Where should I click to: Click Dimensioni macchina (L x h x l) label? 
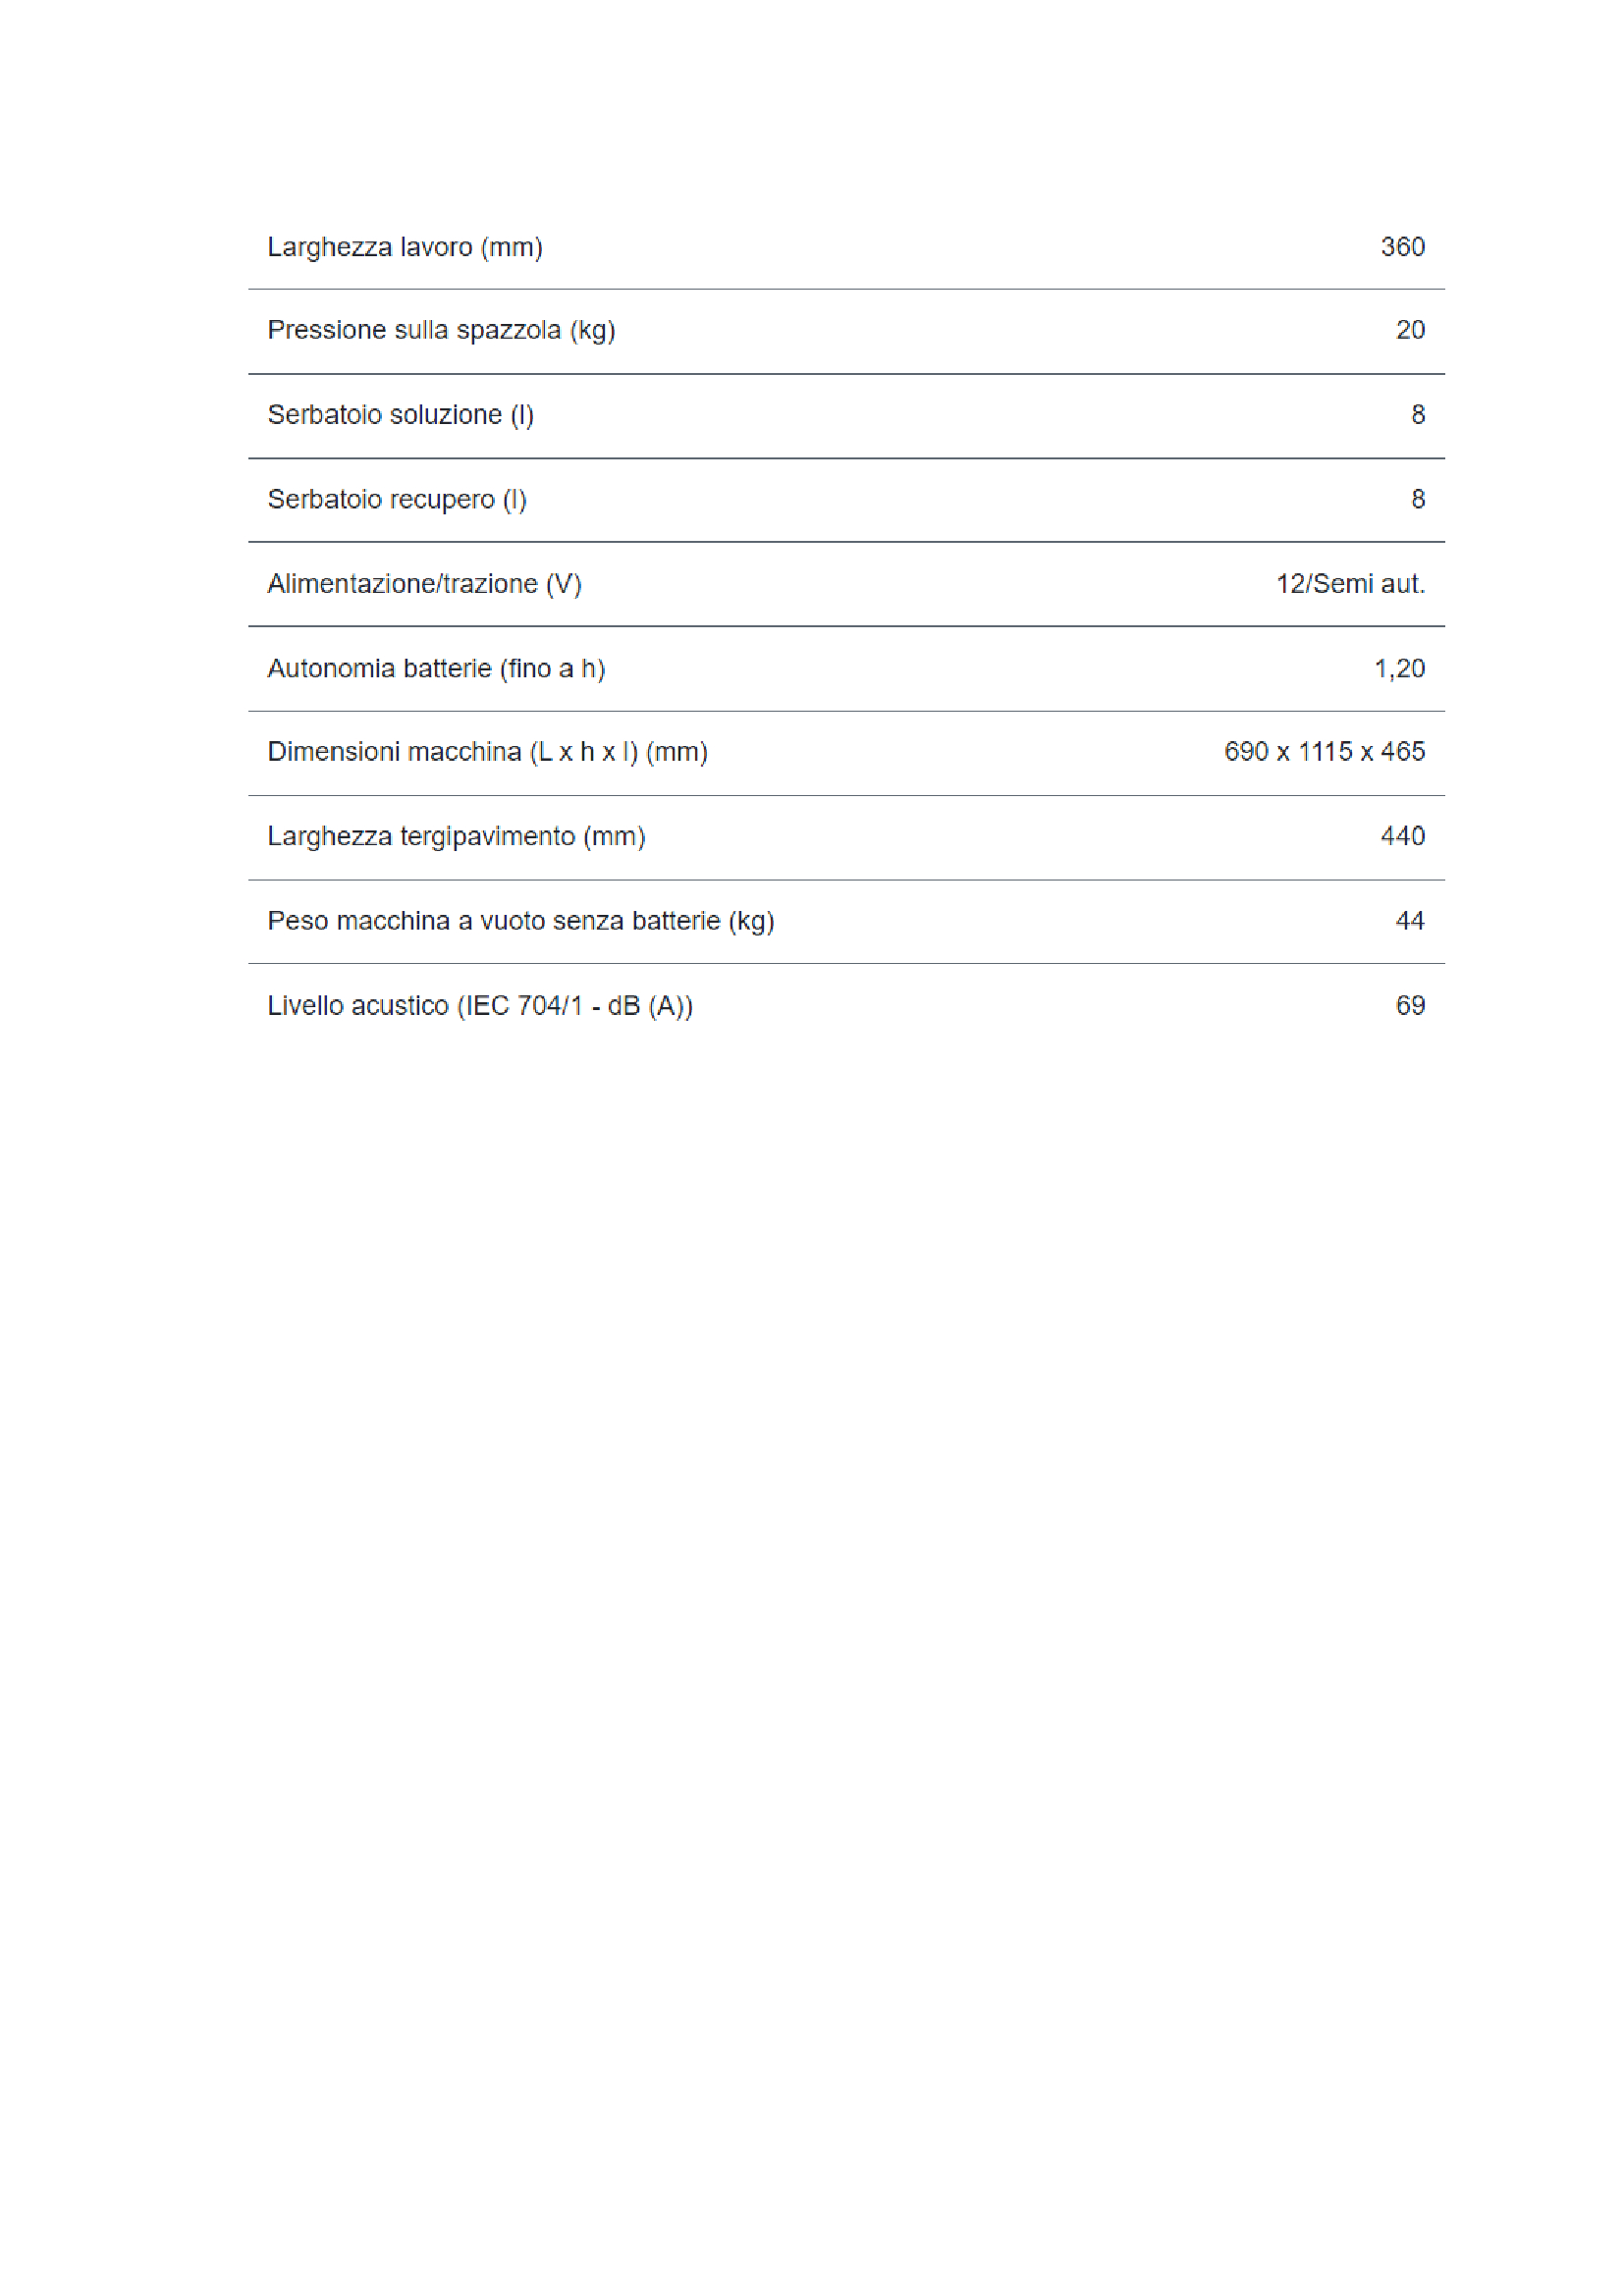point(487,752)
